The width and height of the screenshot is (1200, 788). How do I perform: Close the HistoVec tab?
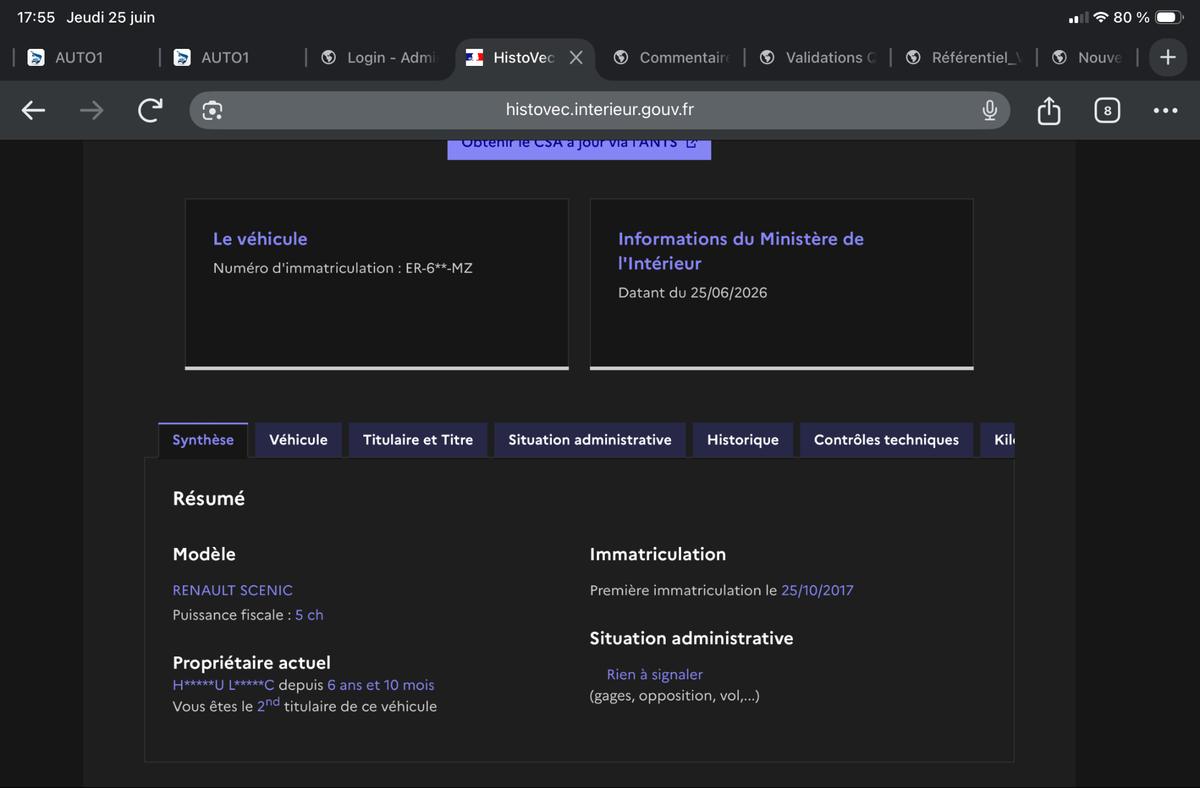click(576, 58)
